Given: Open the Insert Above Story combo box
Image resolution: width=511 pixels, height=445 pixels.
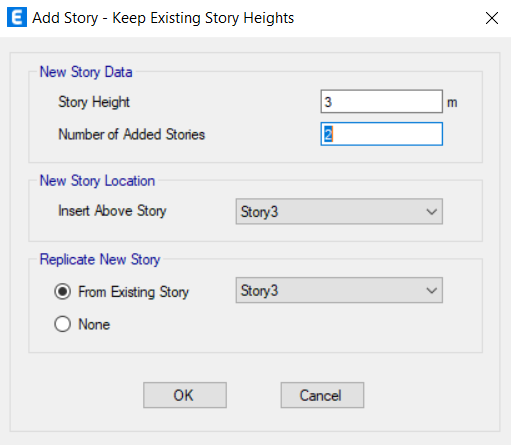Looking at the screenshot, I should point(339,211).
